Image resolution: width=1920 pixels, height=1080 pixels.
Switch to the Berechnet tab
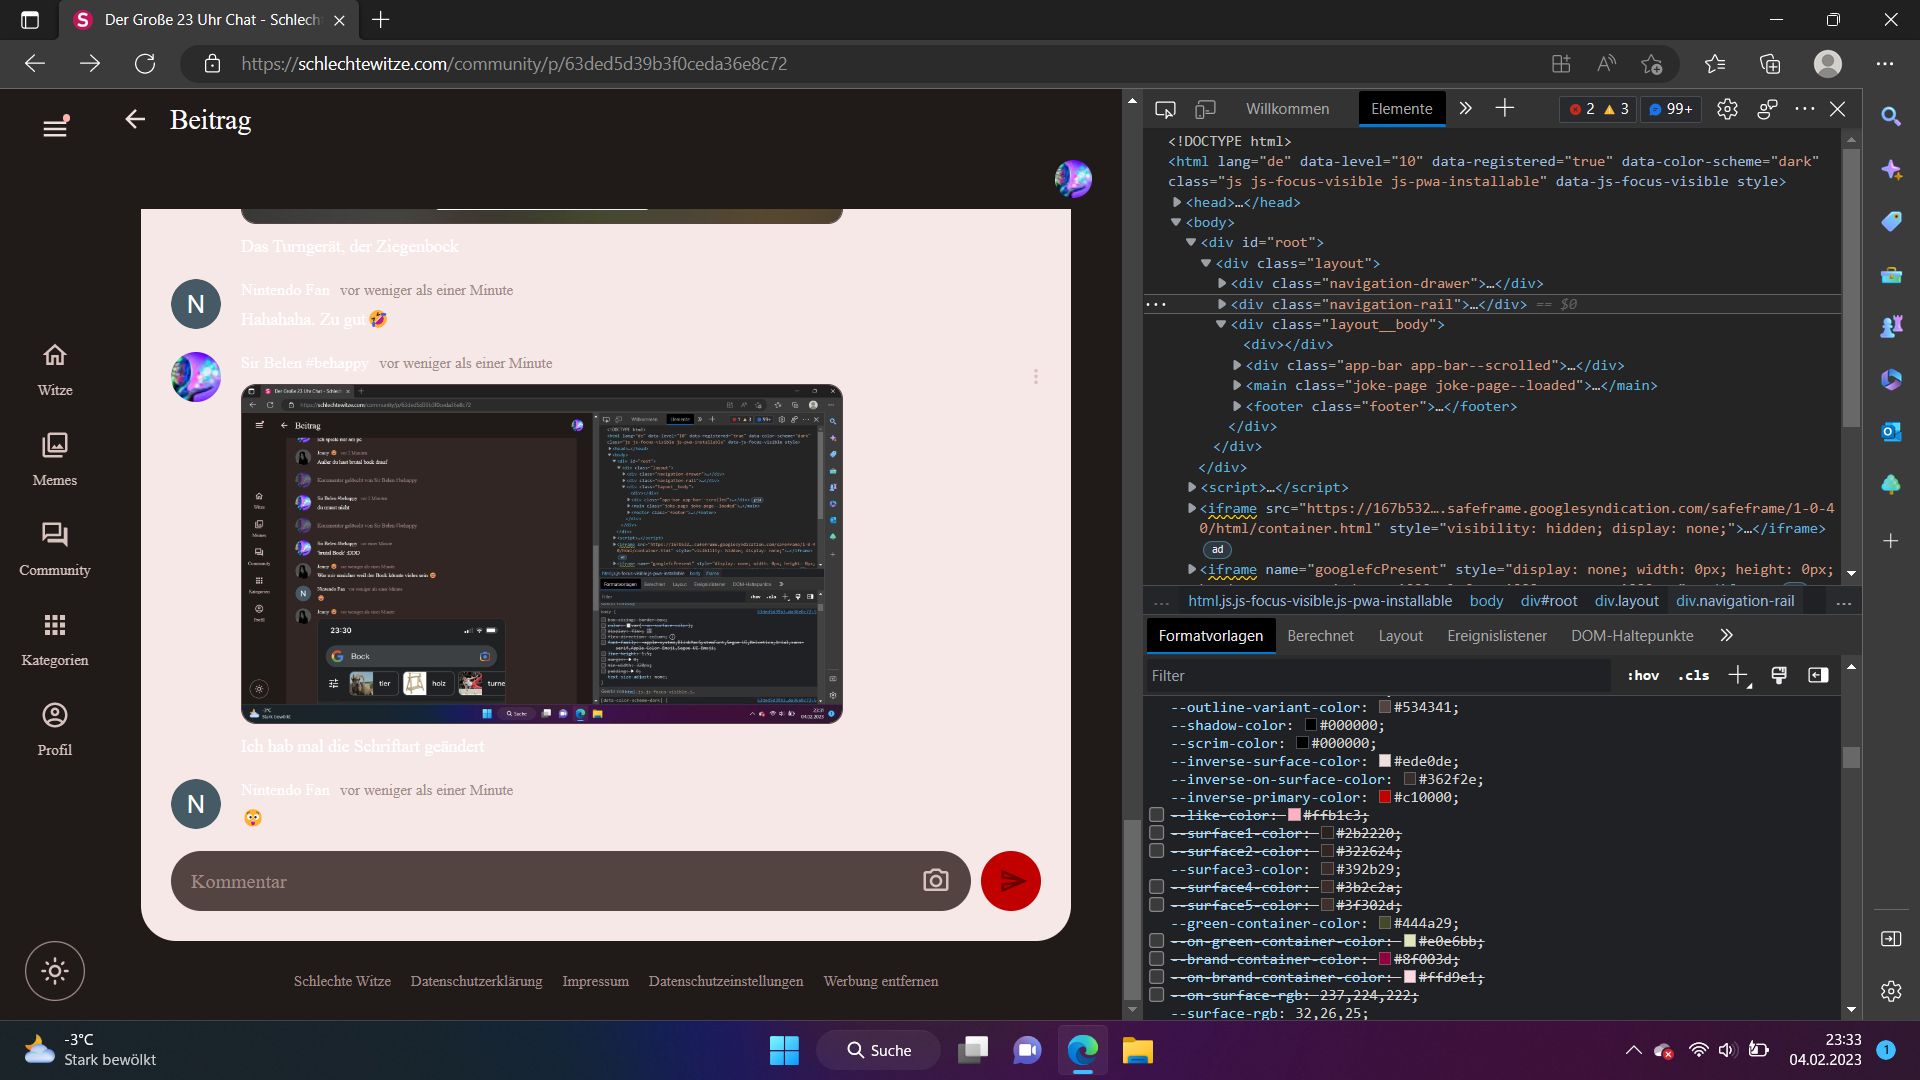tap(1320, 636)
